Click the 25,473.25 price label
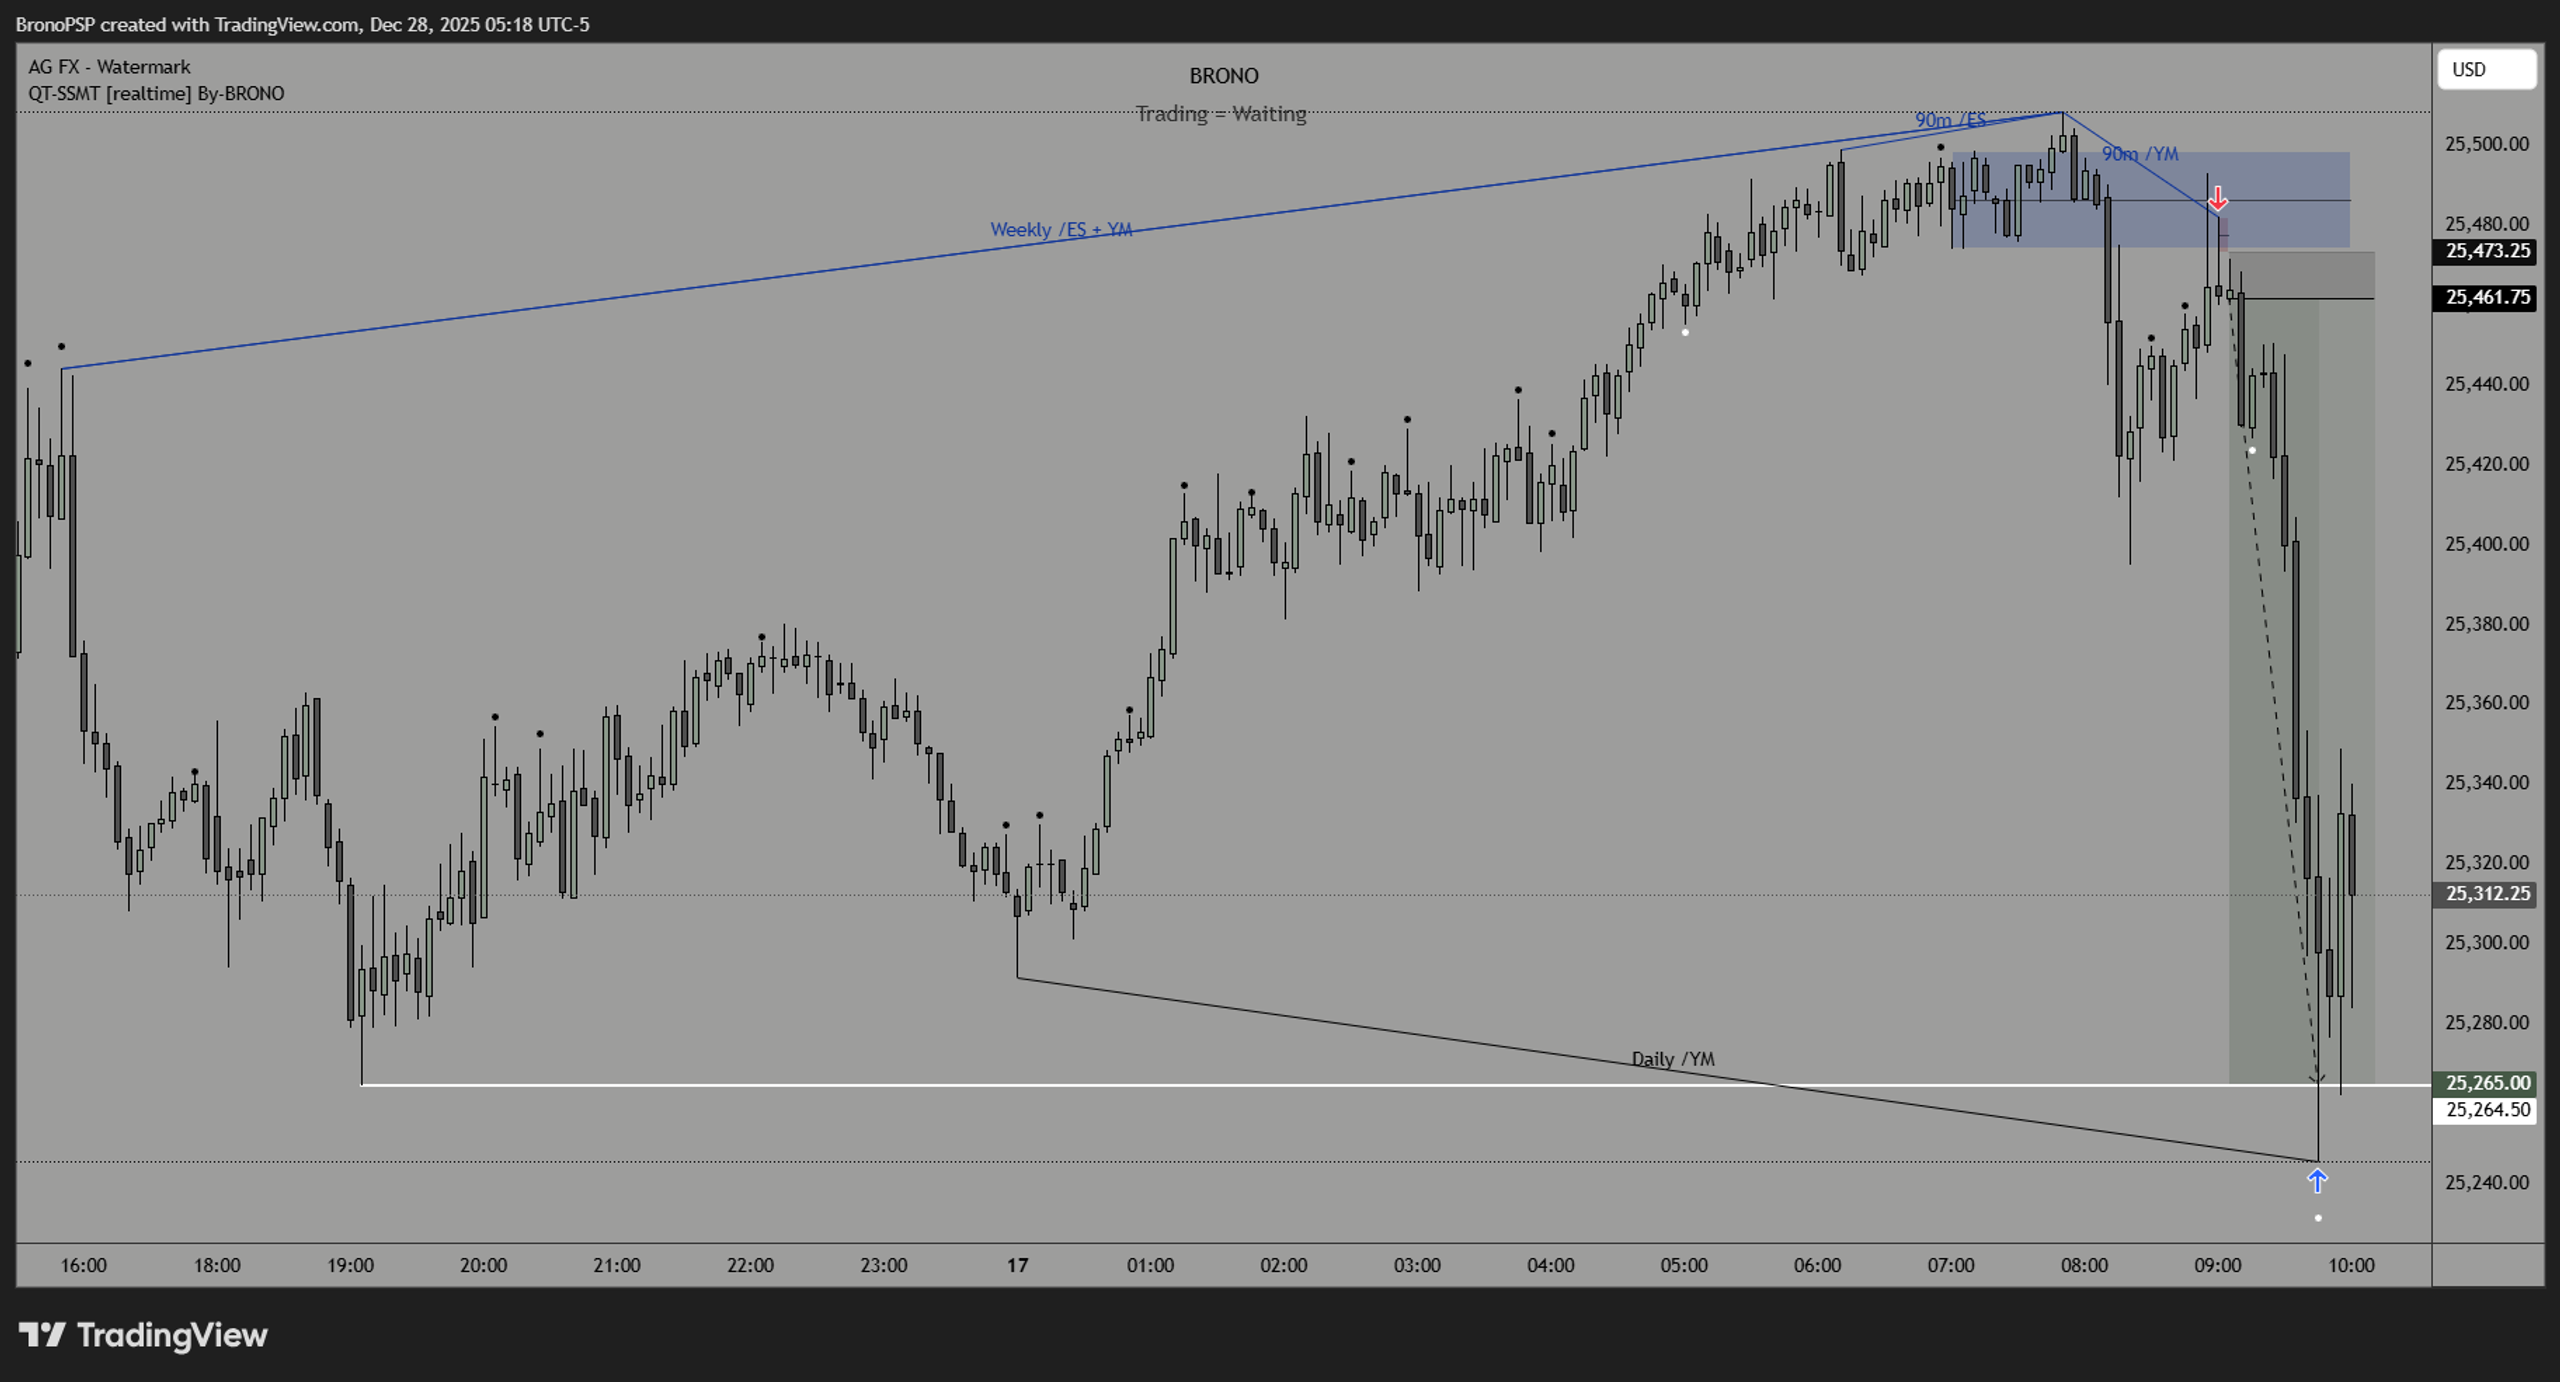 [x=2485, y=251]
